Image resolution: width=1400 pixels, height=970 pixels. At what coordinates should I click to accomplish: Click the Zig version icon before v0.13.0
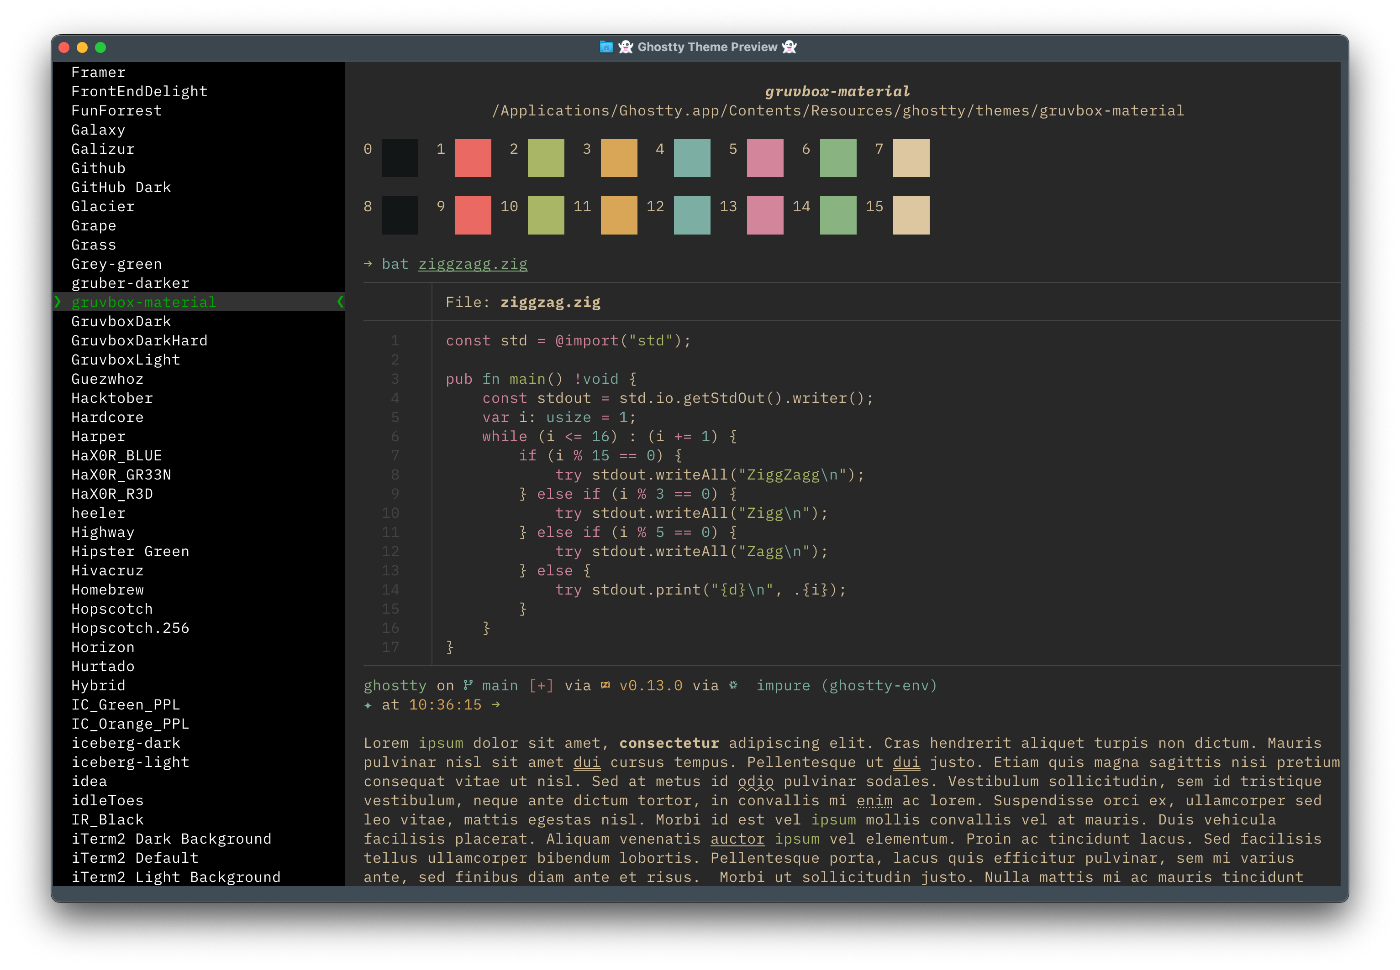605,686
